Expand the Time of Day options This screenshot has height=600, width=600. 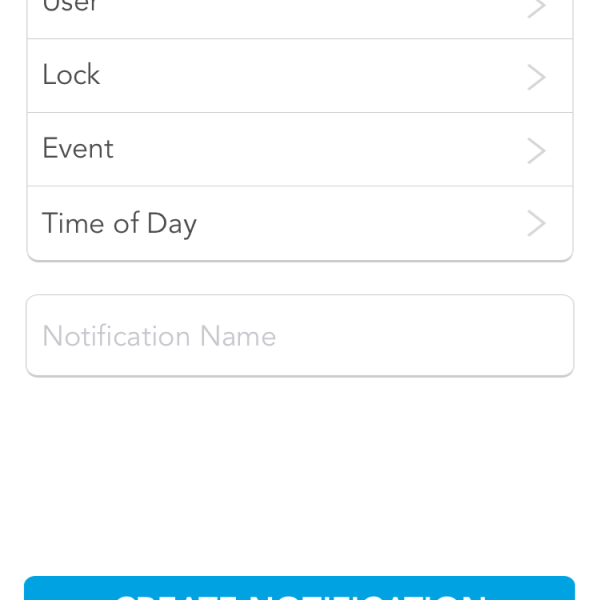pyautogui.click(x=537, y=224)
